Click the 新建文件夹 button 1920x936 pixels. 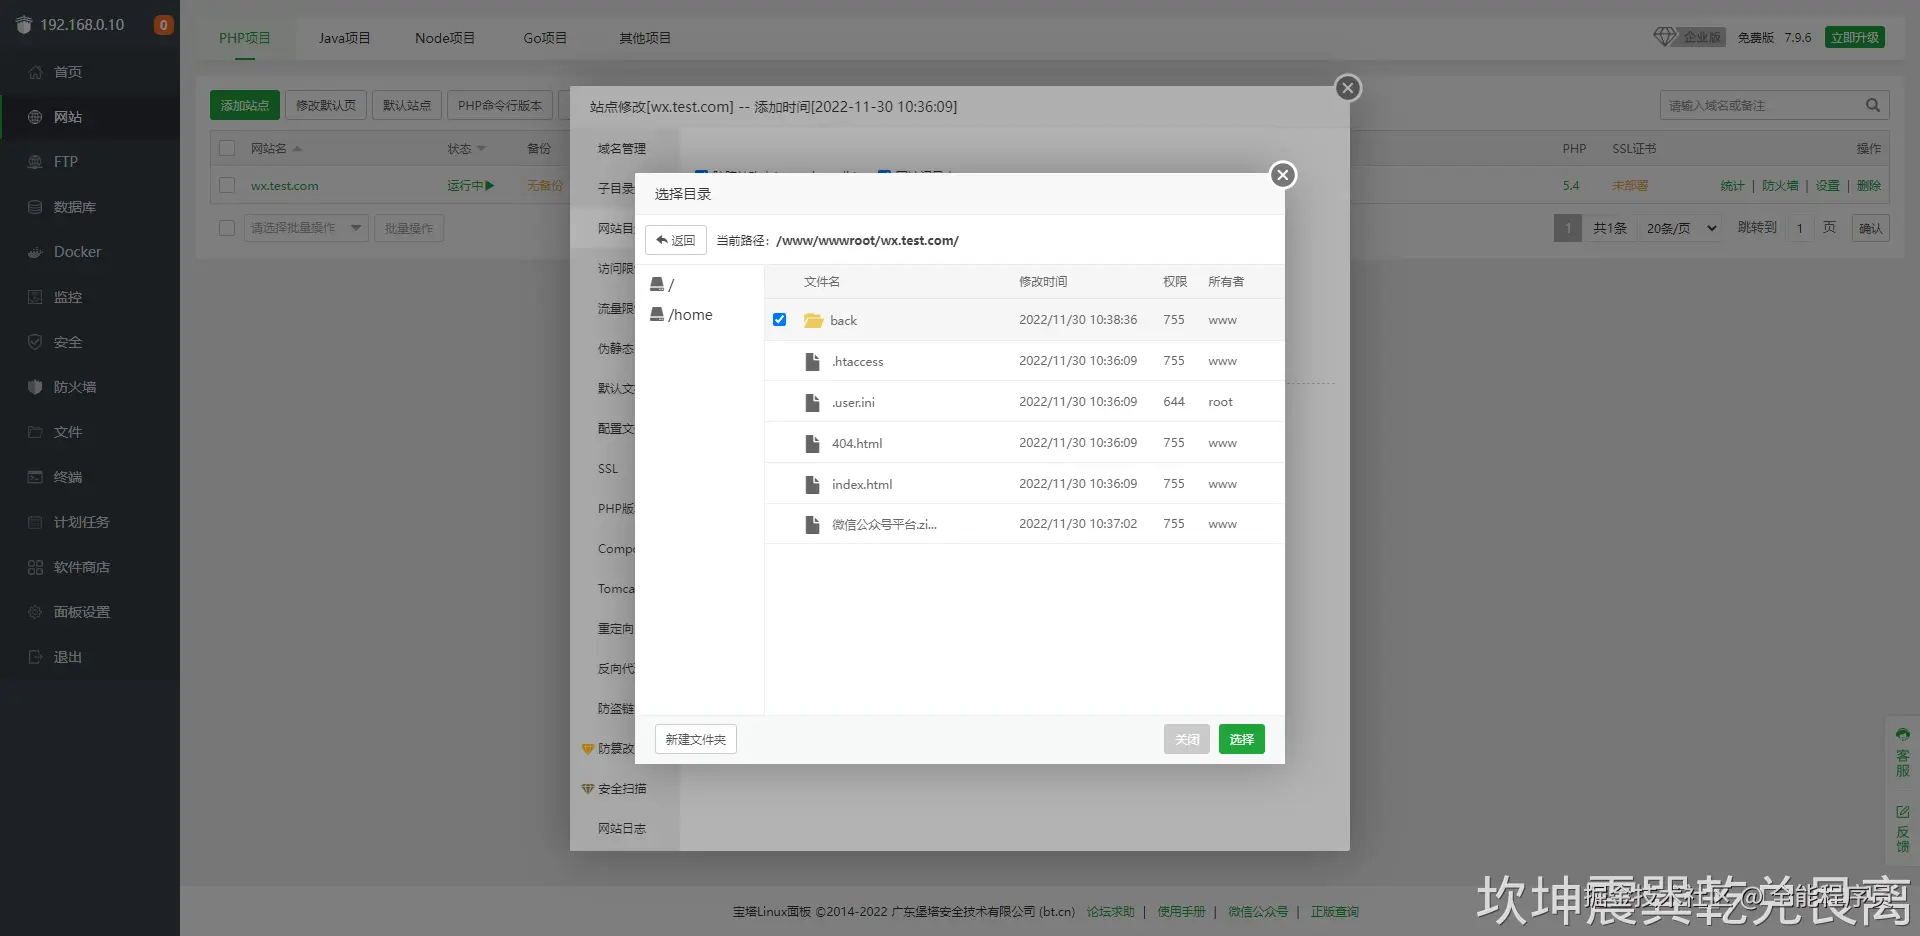696,739
